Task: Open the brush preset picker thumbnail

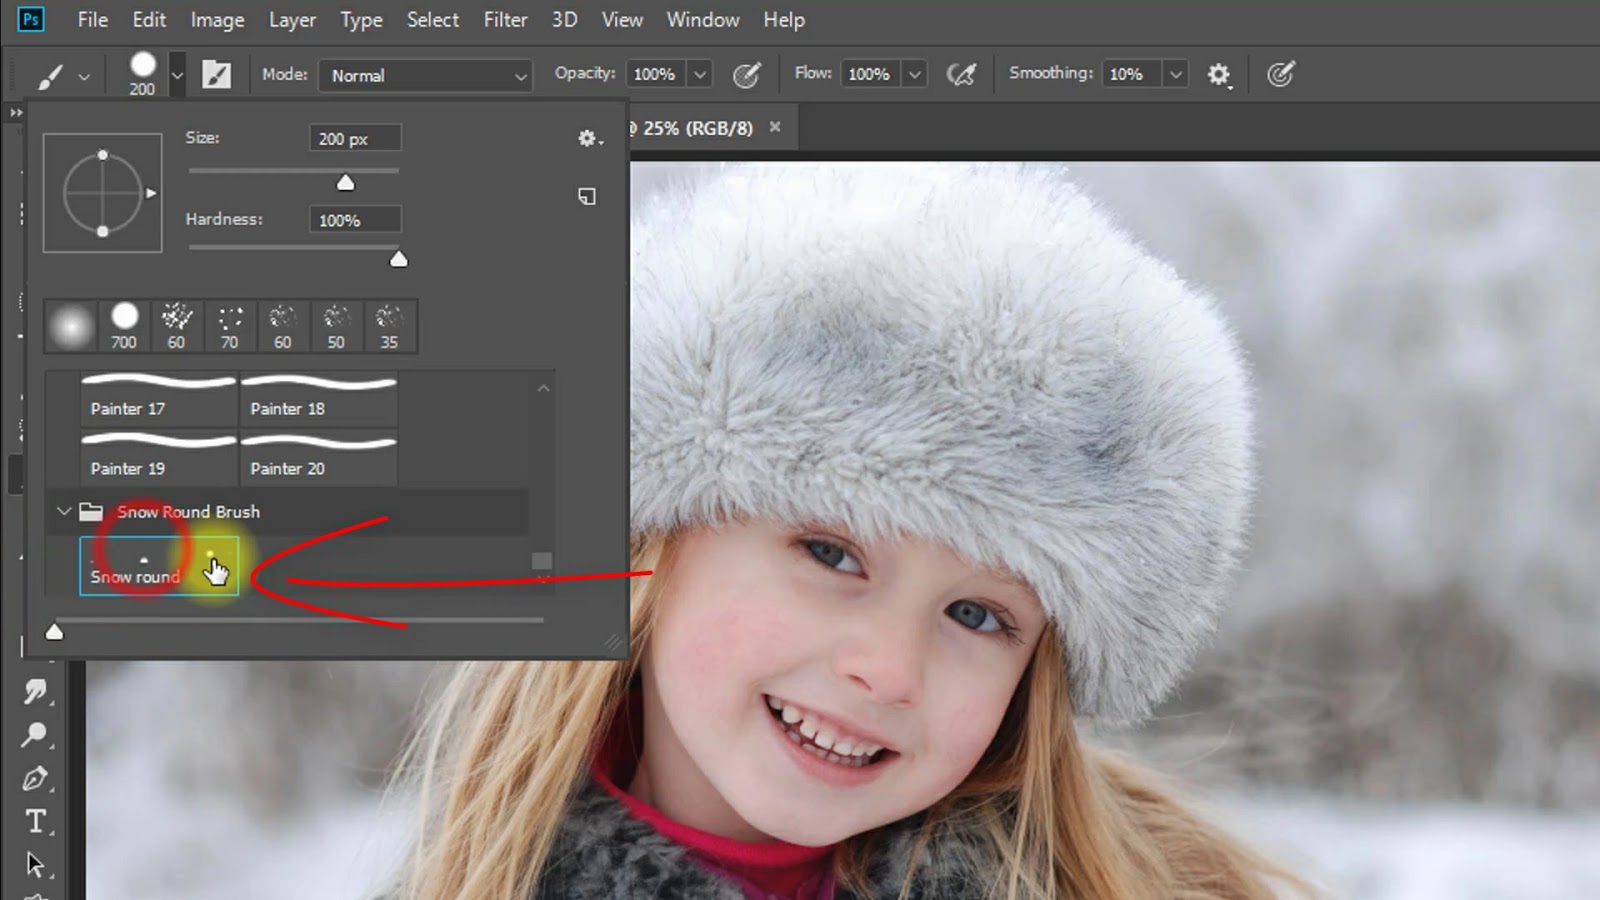Action: coord(143,74)
